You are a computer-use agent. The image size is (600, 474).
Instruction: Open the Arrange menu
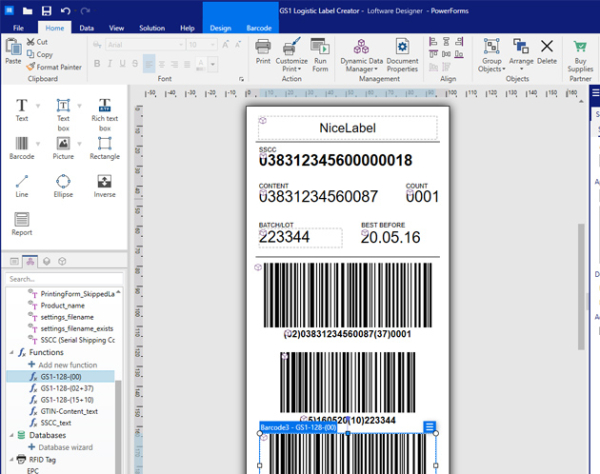click(521, 54)
